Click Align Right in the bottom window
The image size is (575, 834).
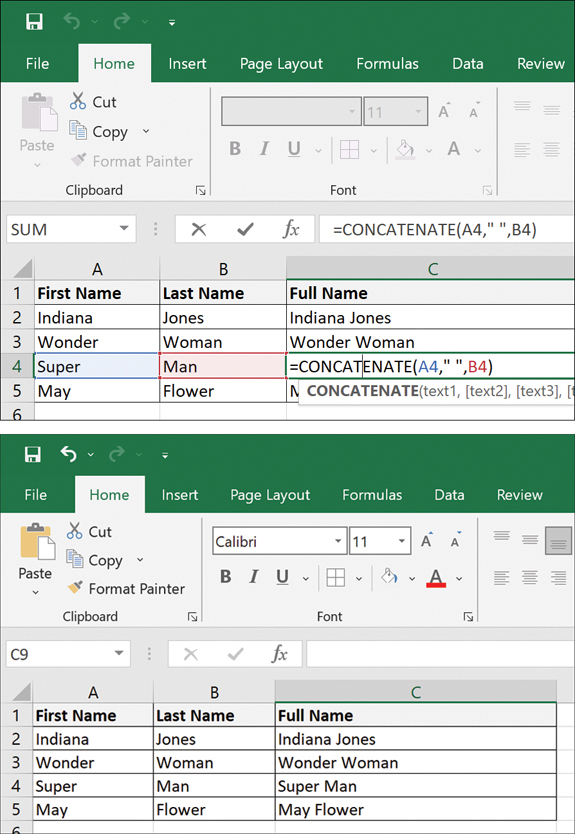point(558,577)
